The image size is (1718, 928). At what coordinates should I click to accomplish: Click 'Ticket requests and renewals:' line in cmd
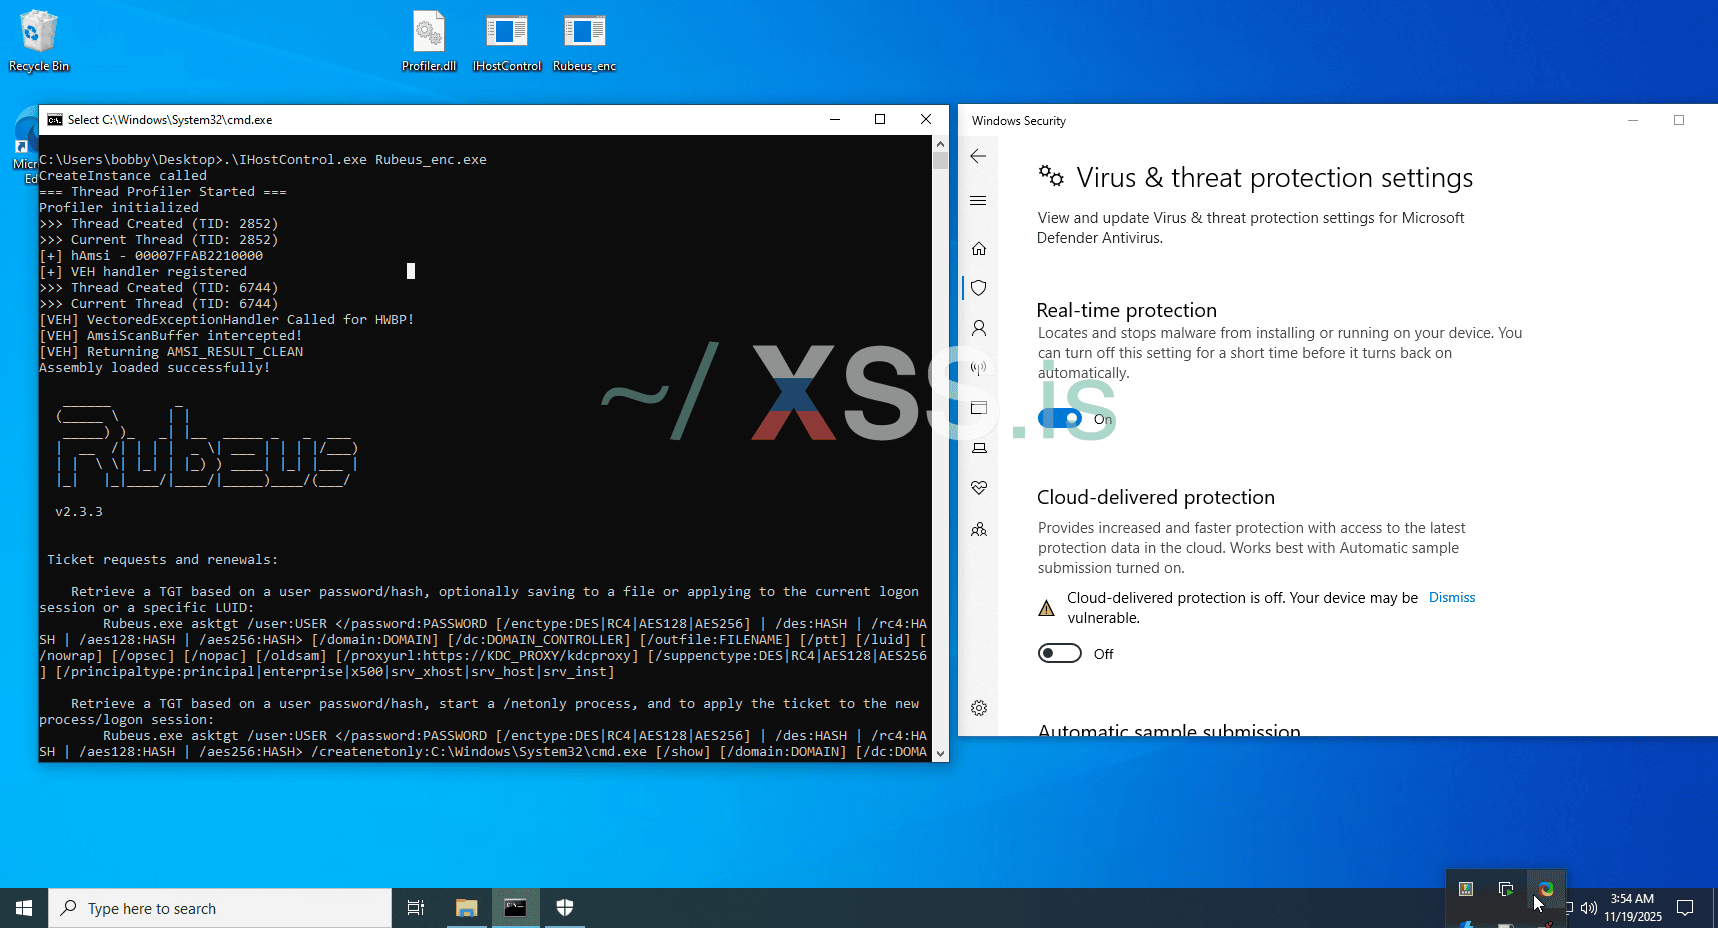pos(163,560)
